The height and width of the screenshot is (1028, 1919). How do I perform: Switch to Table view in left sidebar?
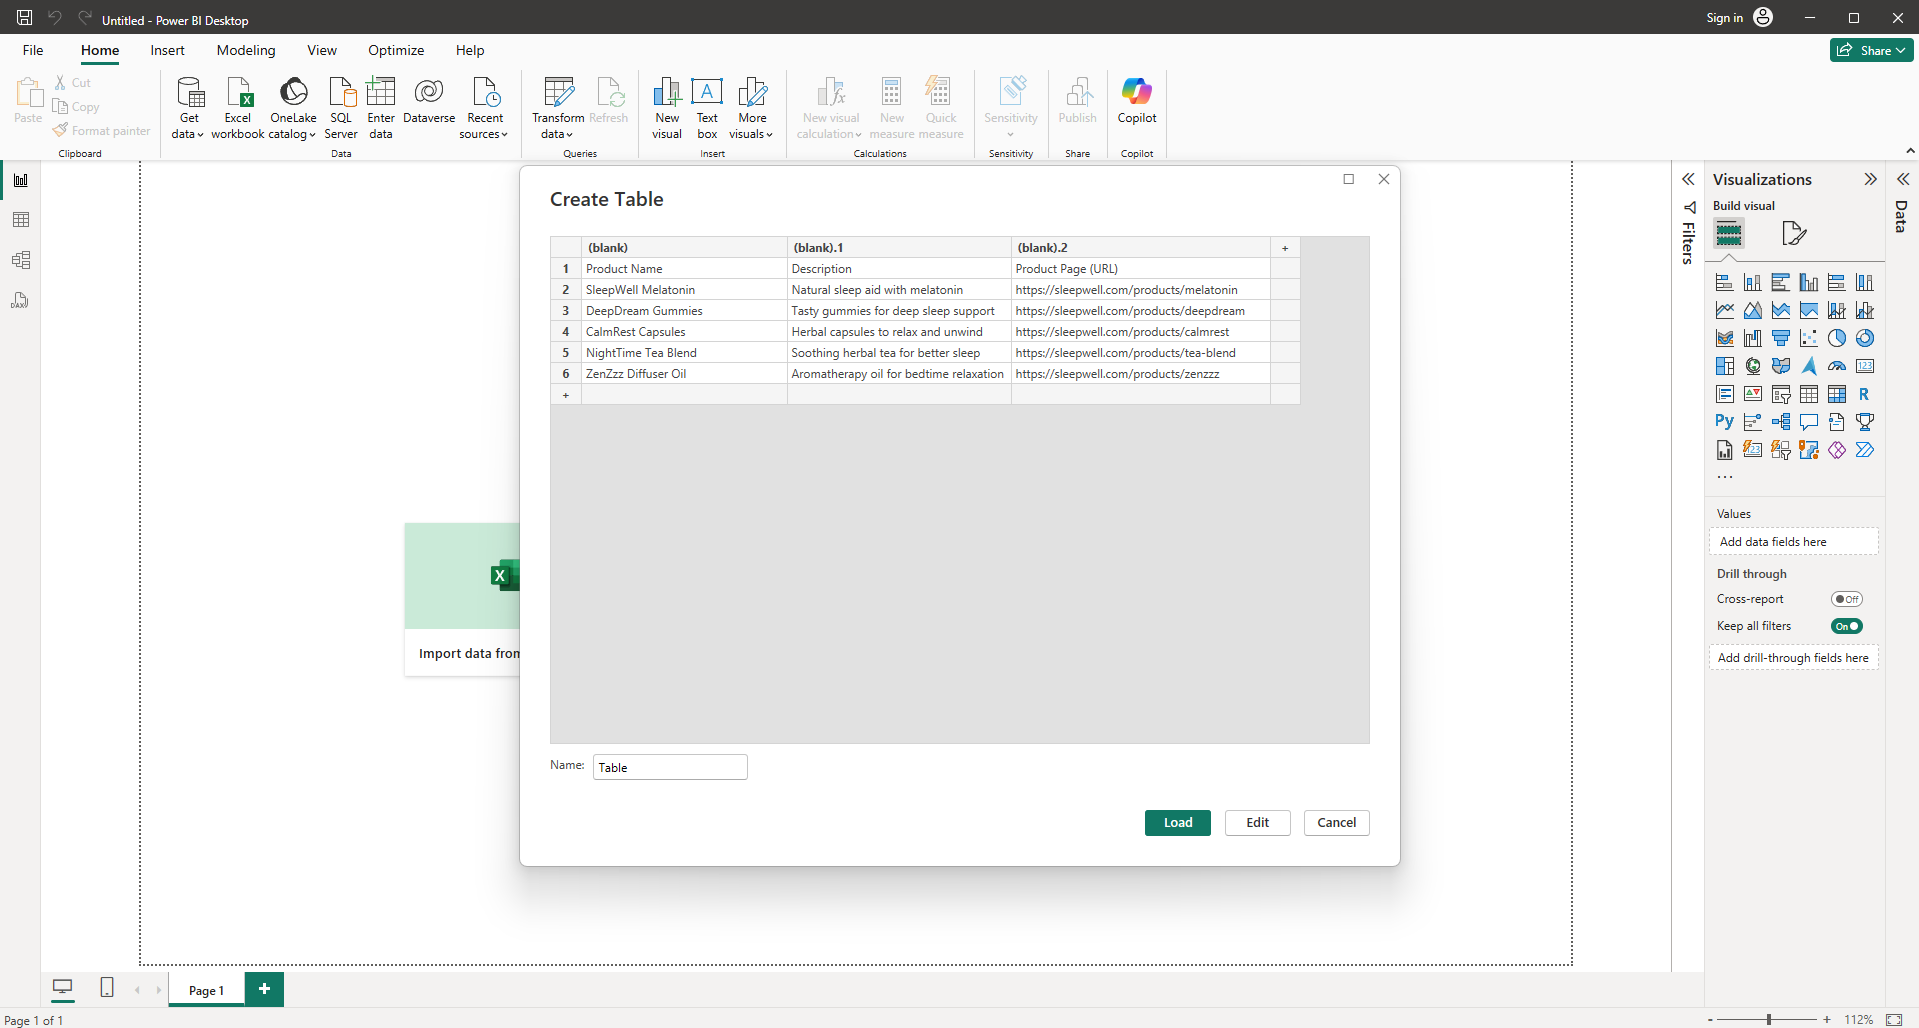[21, 220]
